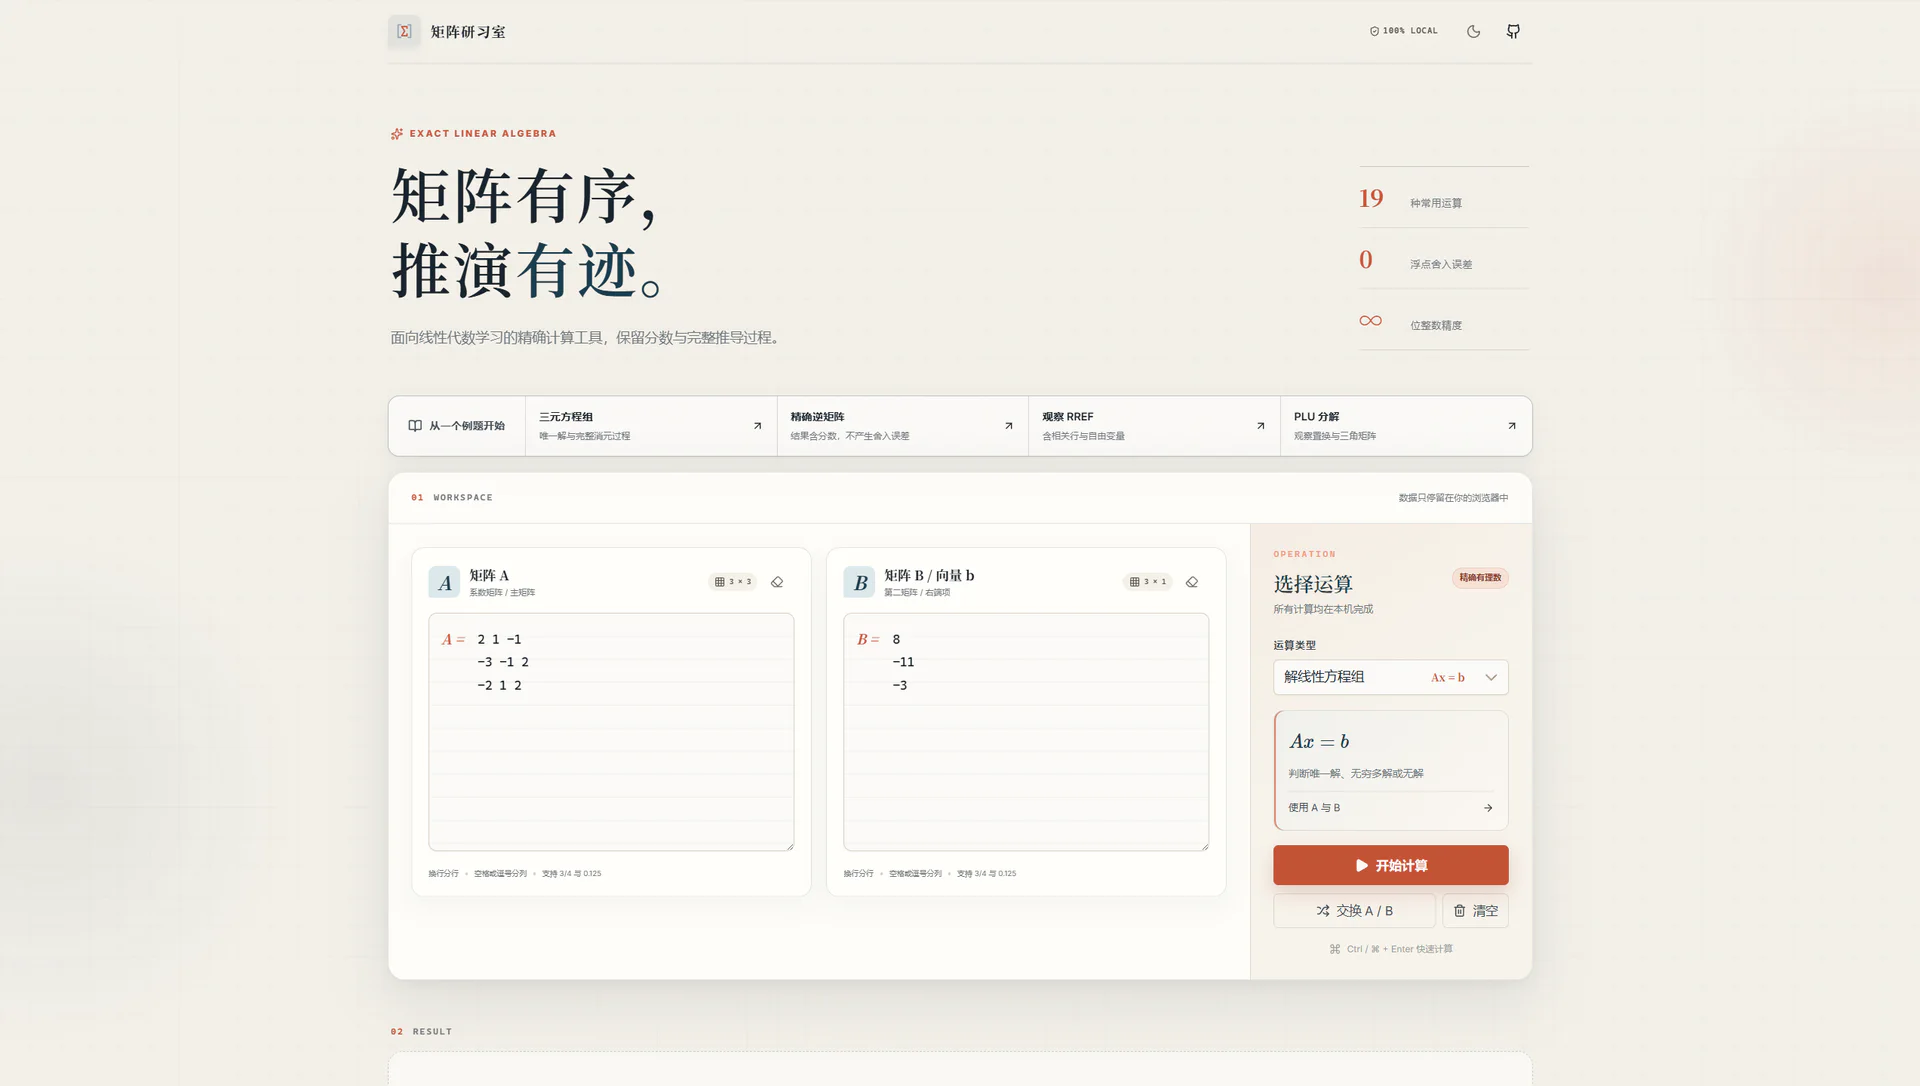Click the 0 浮点舍入误差 statistic

pyautogui.click(x=1443, y=259)
